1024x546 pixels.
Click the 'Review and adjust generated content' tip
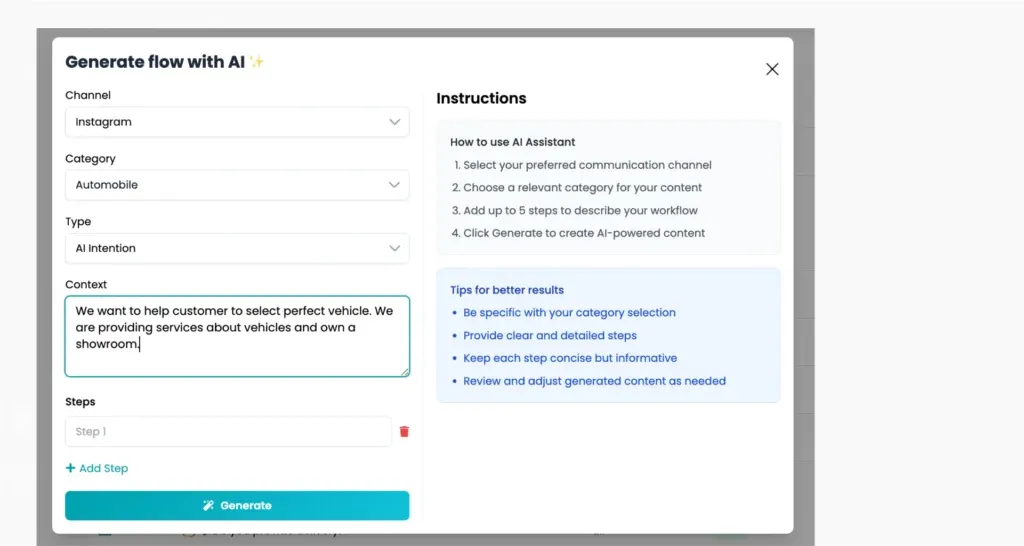(594, 381)
